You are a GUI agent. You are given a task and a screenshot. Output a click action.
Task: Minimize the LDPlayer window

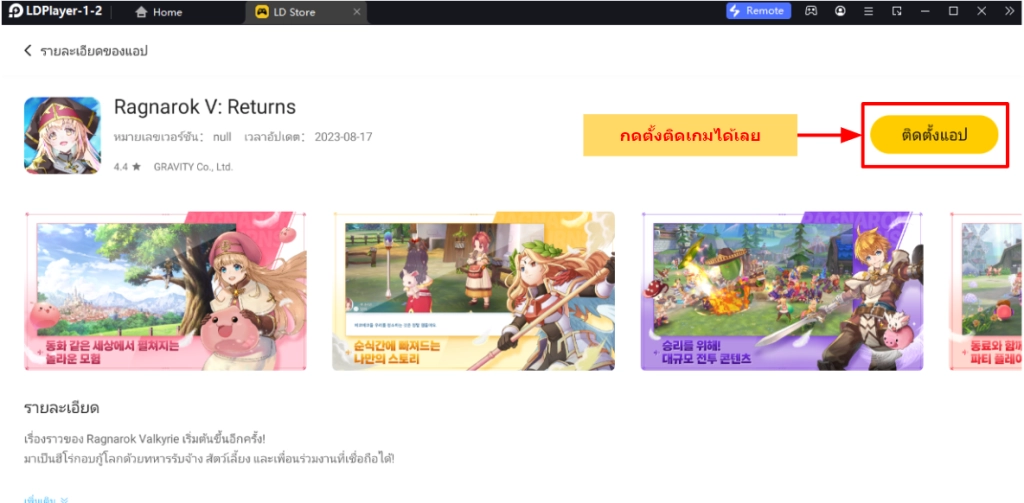pyautogui.click(x=925, y=11)
